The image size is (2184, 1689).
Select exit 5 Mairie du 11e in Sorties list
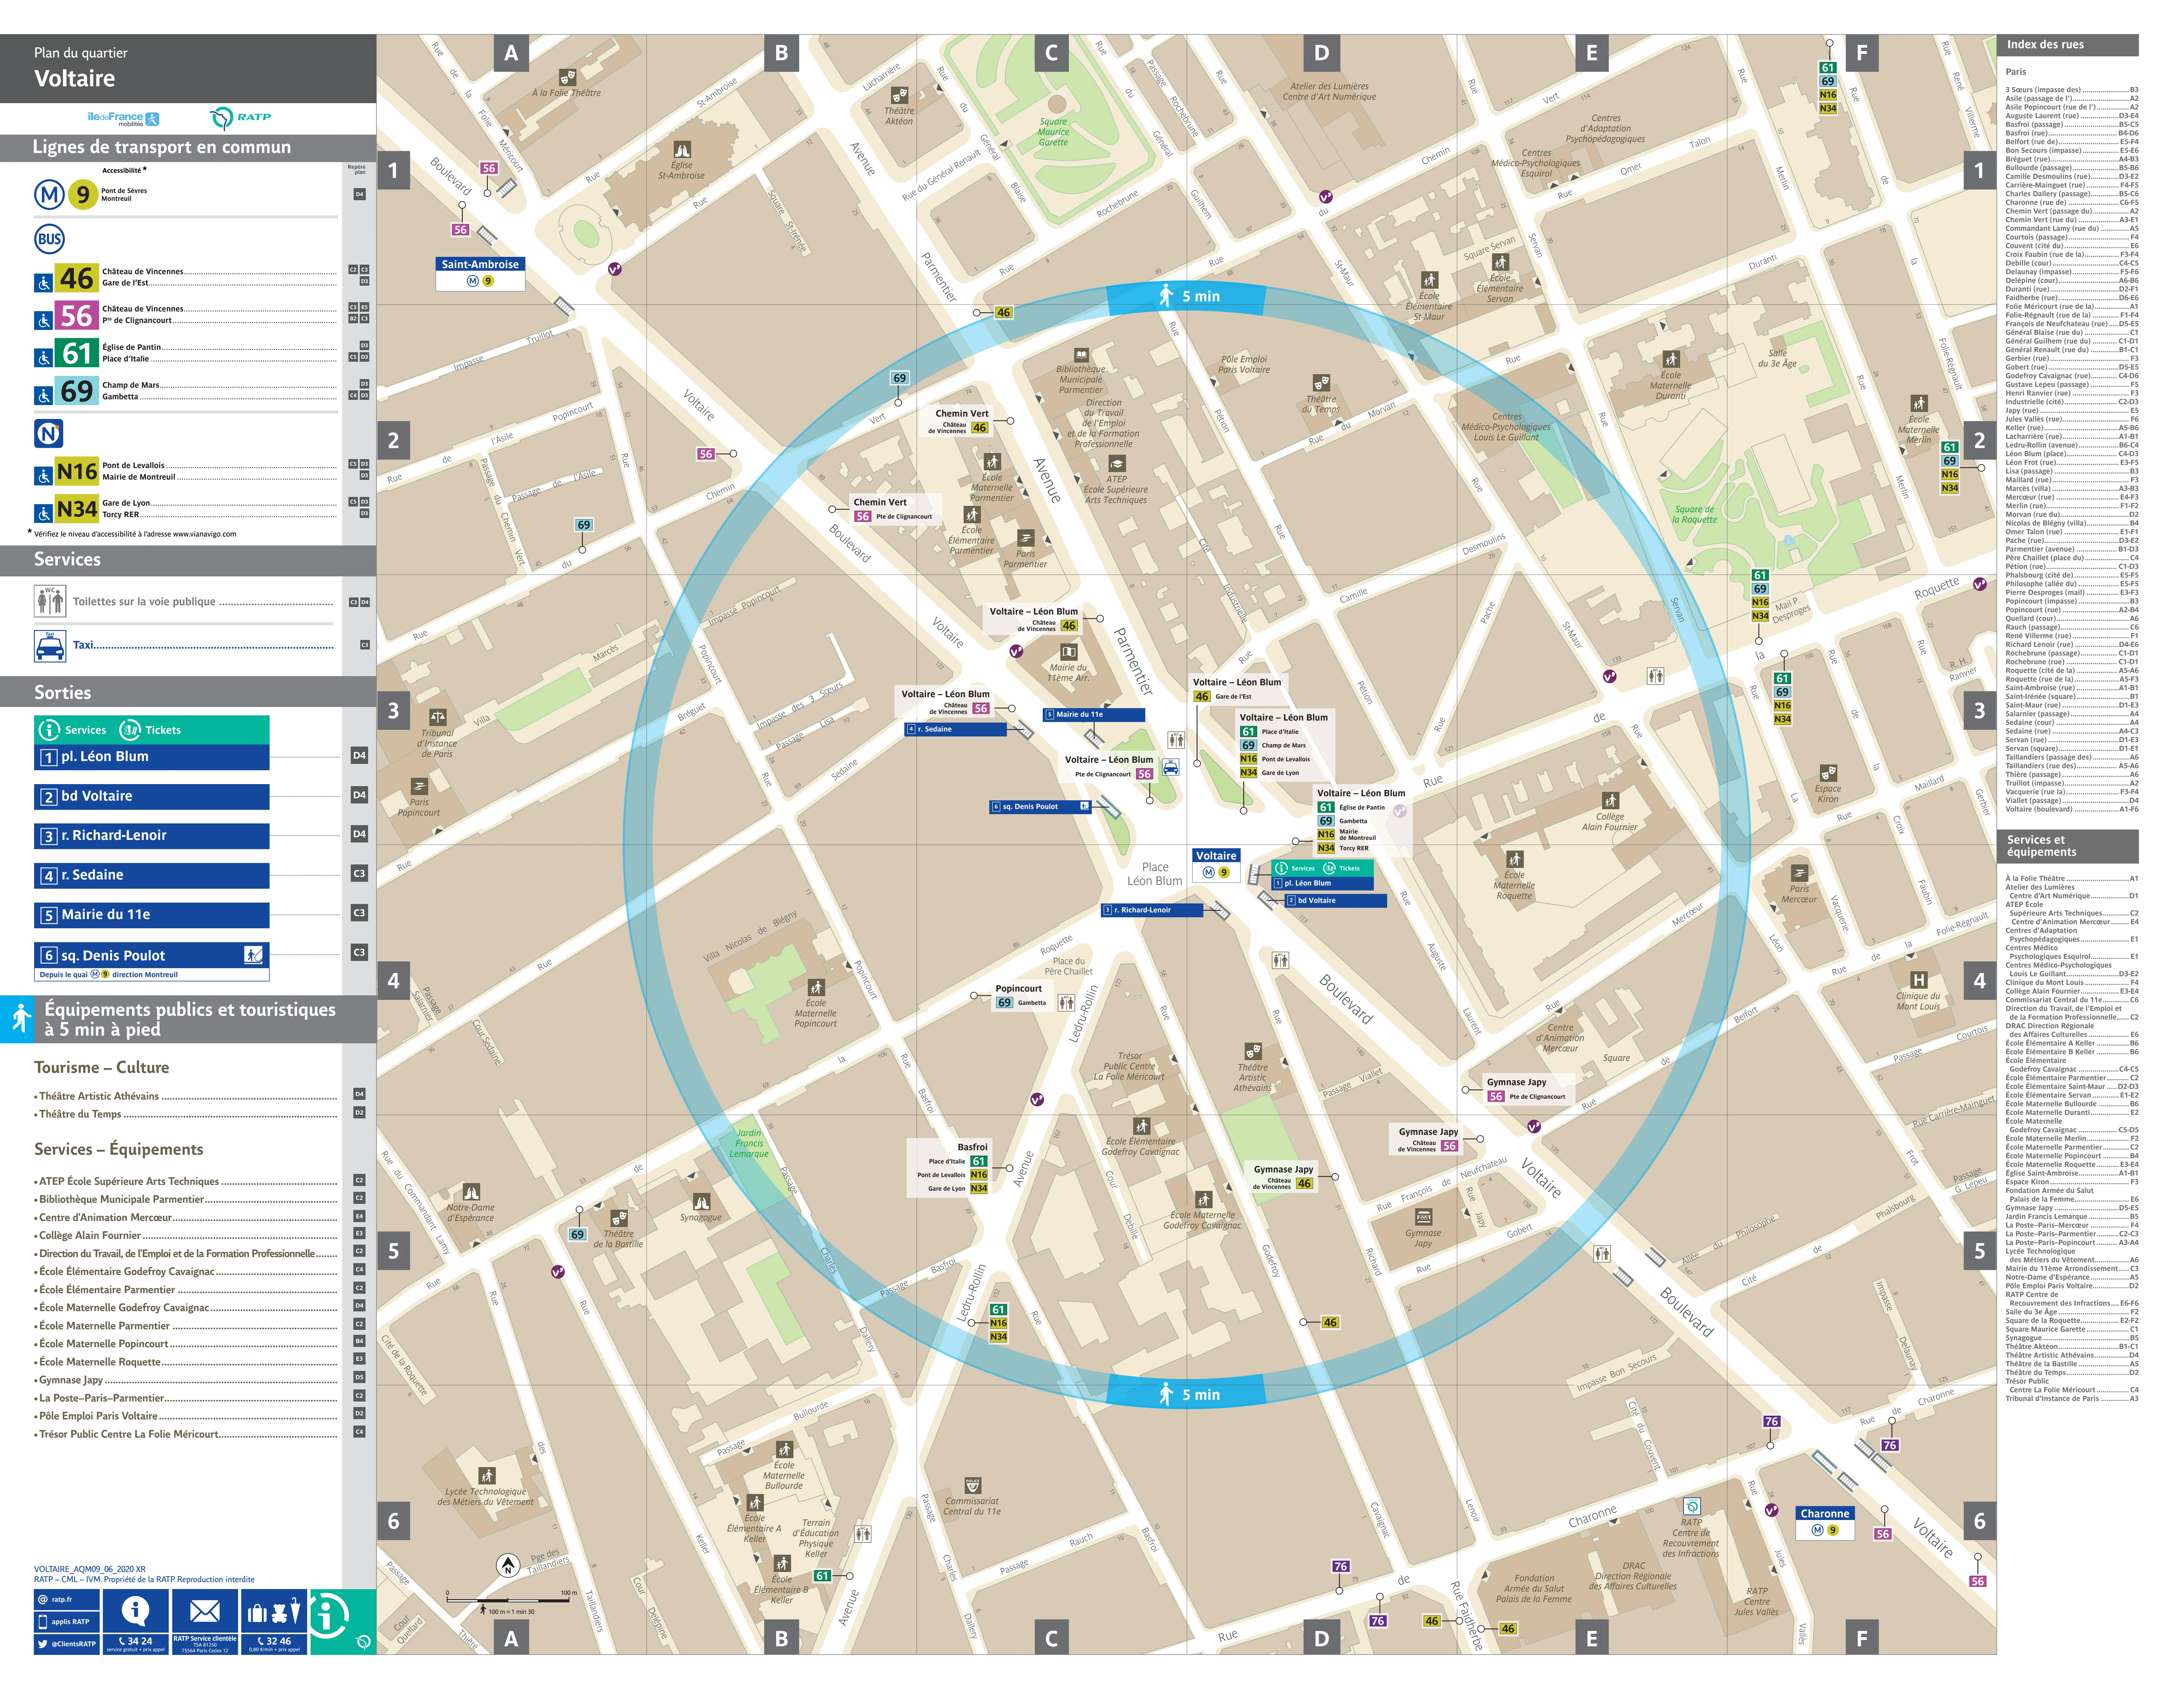(152, 915)
